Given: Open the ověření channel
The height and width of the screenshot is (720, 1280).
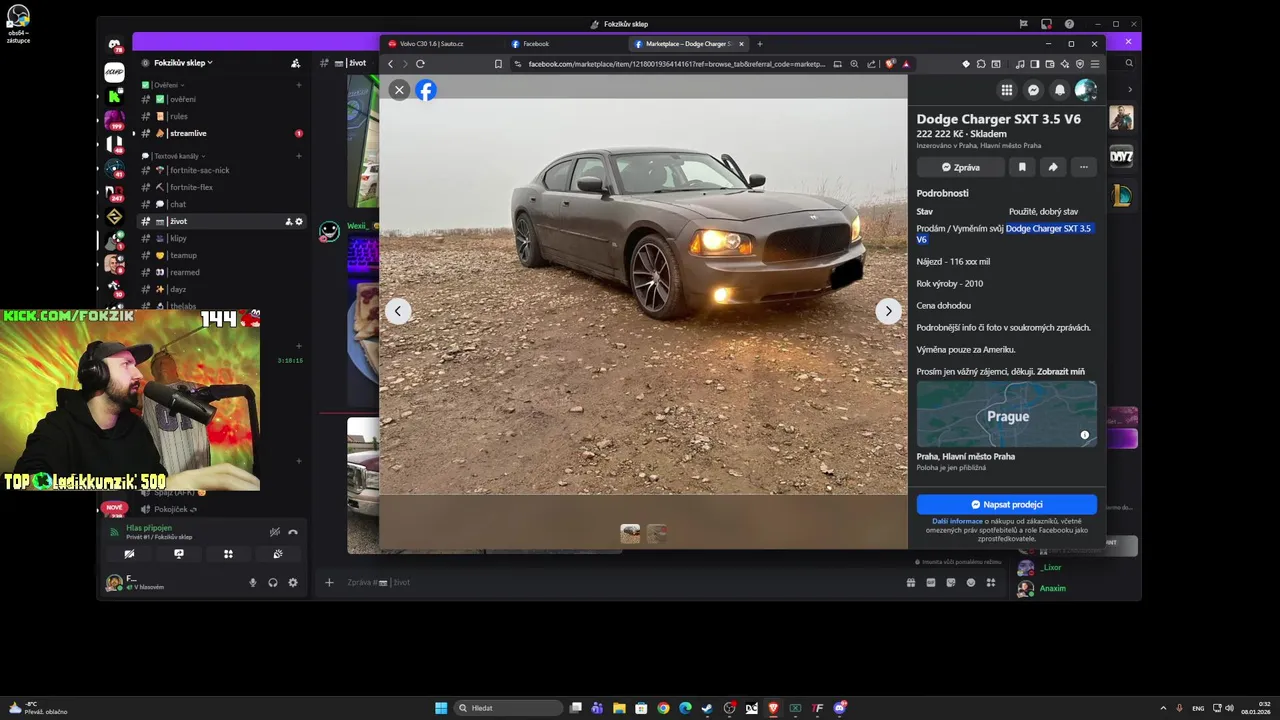Looking at the screenshot, I should 221,99.
